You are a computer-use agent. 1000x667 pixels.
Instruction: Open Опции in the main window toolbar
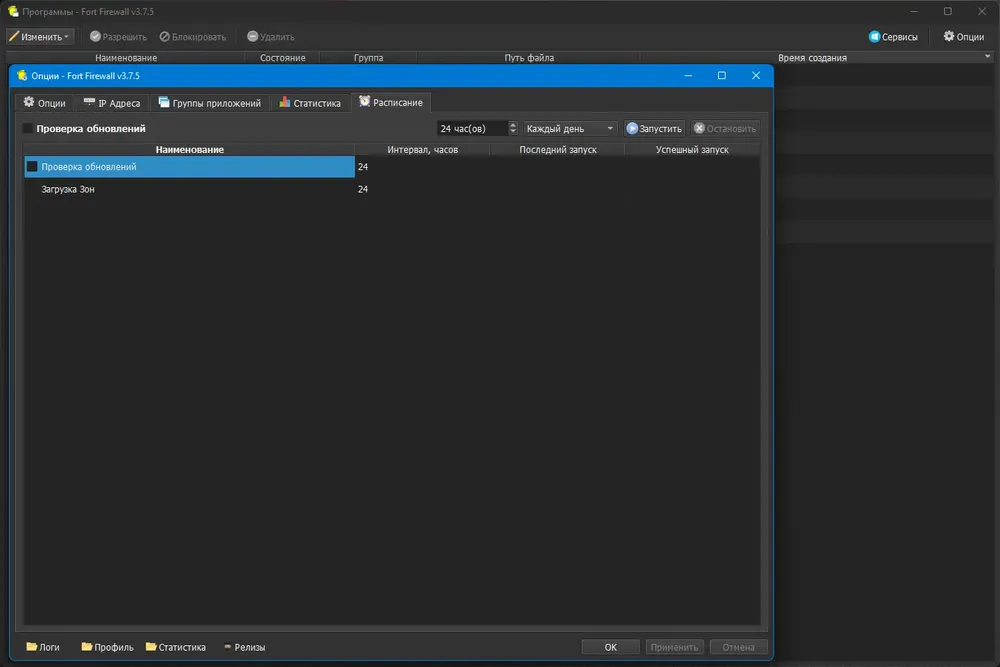(964, 36)
